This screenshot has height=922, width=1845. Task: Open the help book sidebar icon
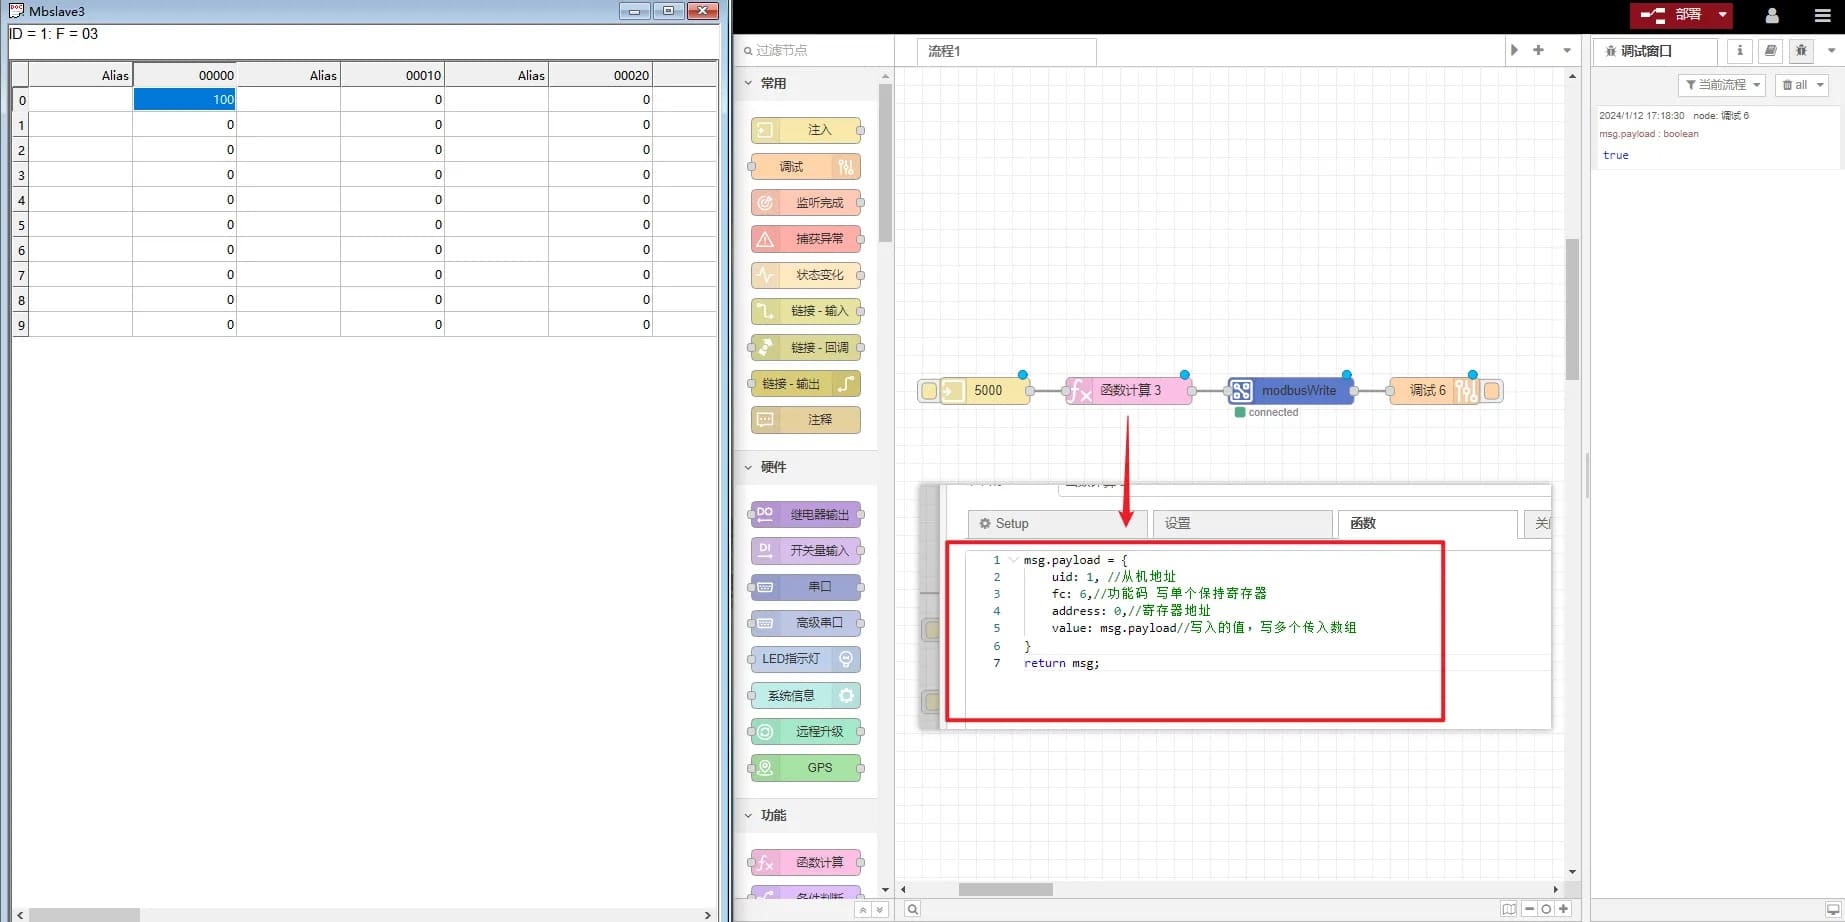point(1770,51)
